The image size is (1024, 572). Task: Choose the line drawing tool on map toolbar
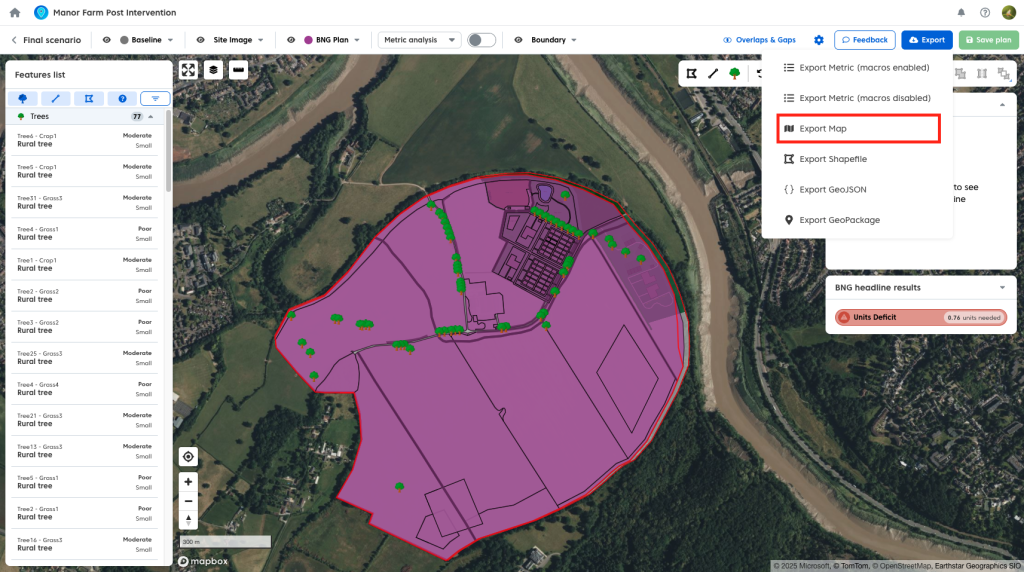point(713,73)
